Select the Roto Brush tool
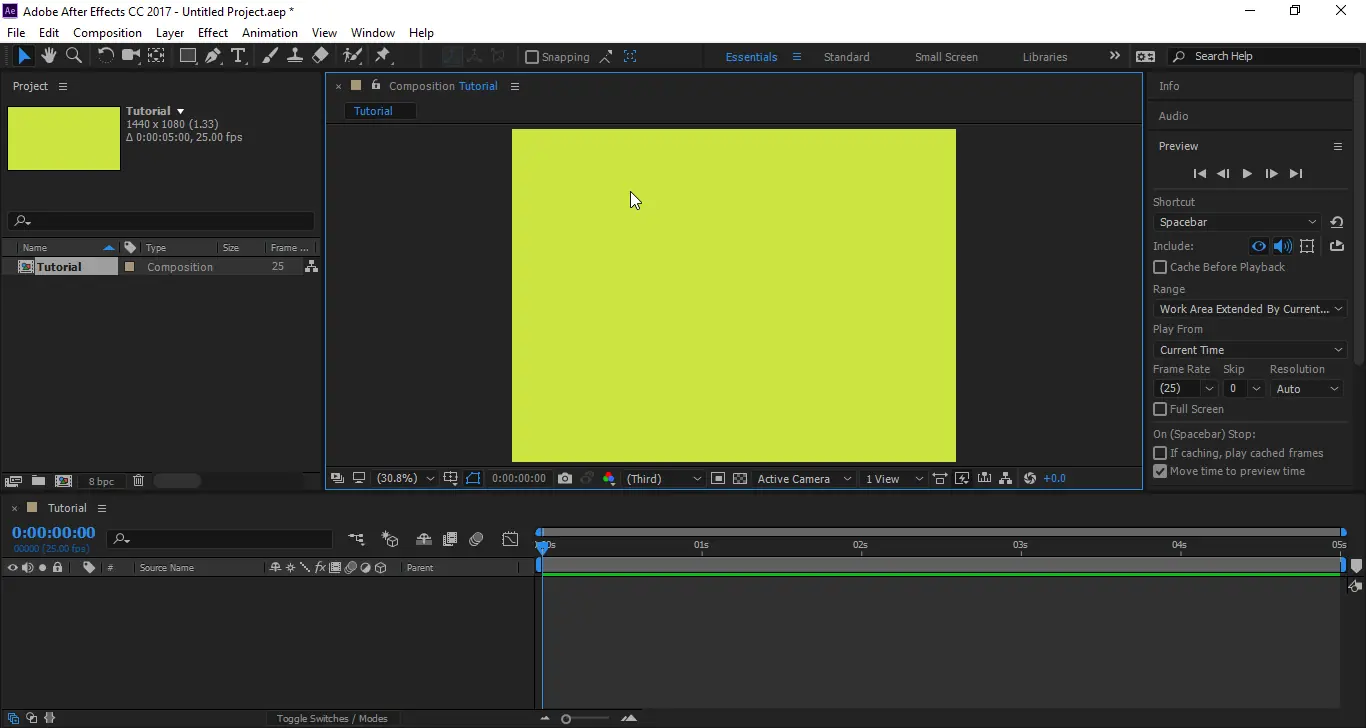 tap(352, 56)
